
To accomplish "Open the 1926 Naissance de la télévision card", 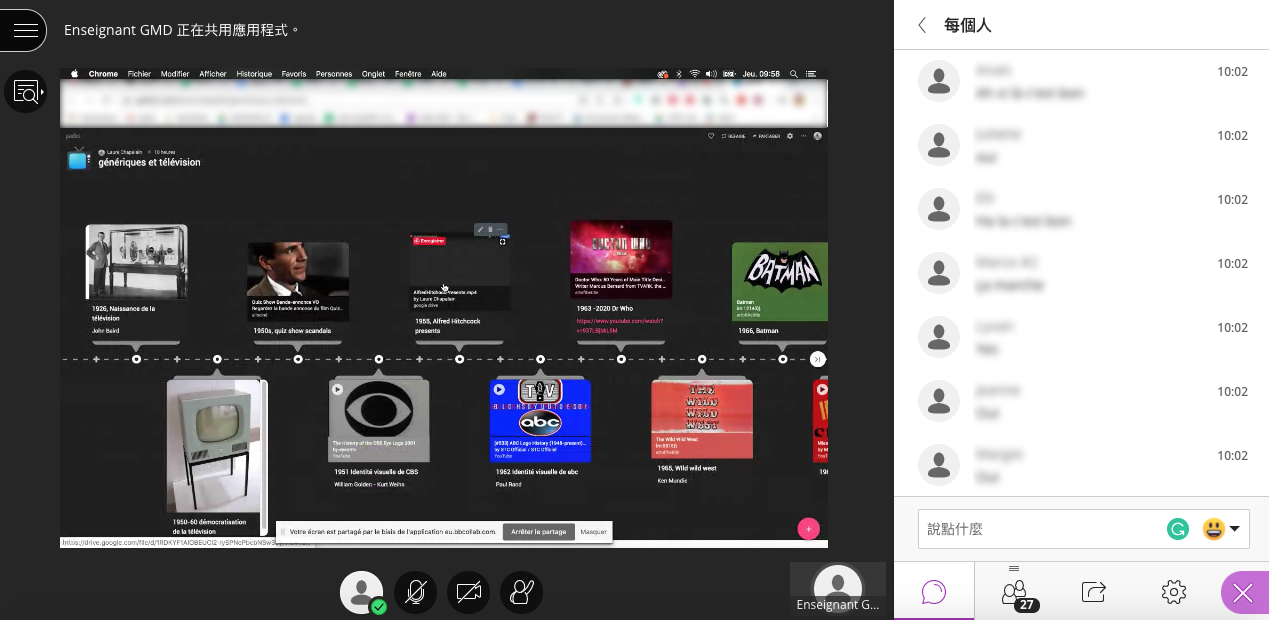I will click(x=136, y=262).
